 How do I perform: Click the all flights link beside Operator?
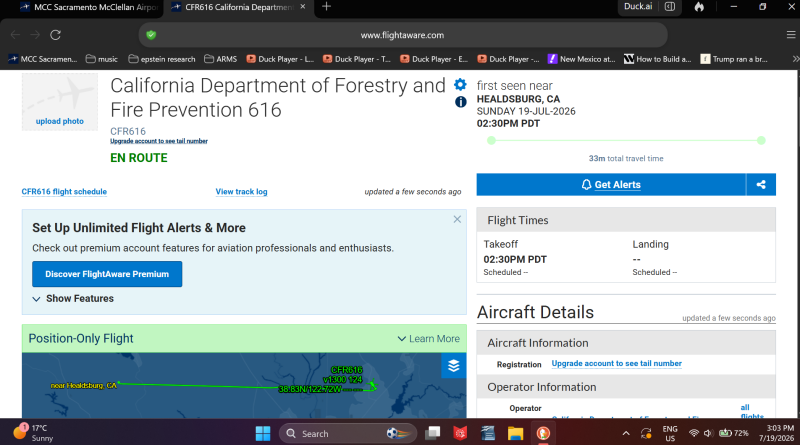click(x=752, y=412)
